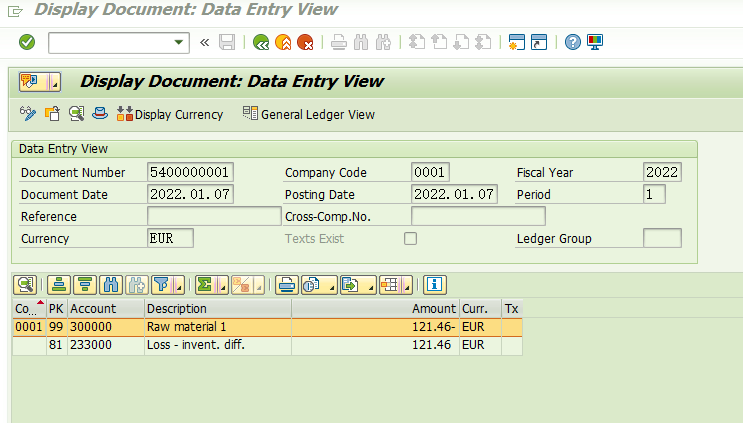Click the Total sigma button

coord(206,285)
